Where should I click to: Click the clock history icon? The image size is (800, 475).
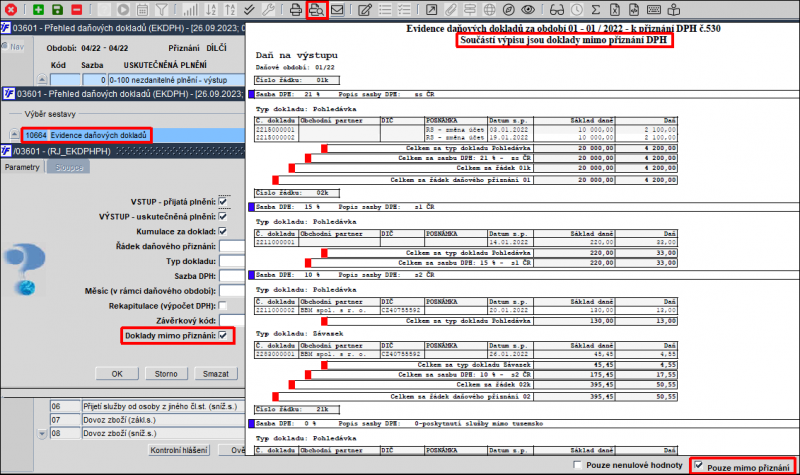pyautogui.click(x=577, y=9)
